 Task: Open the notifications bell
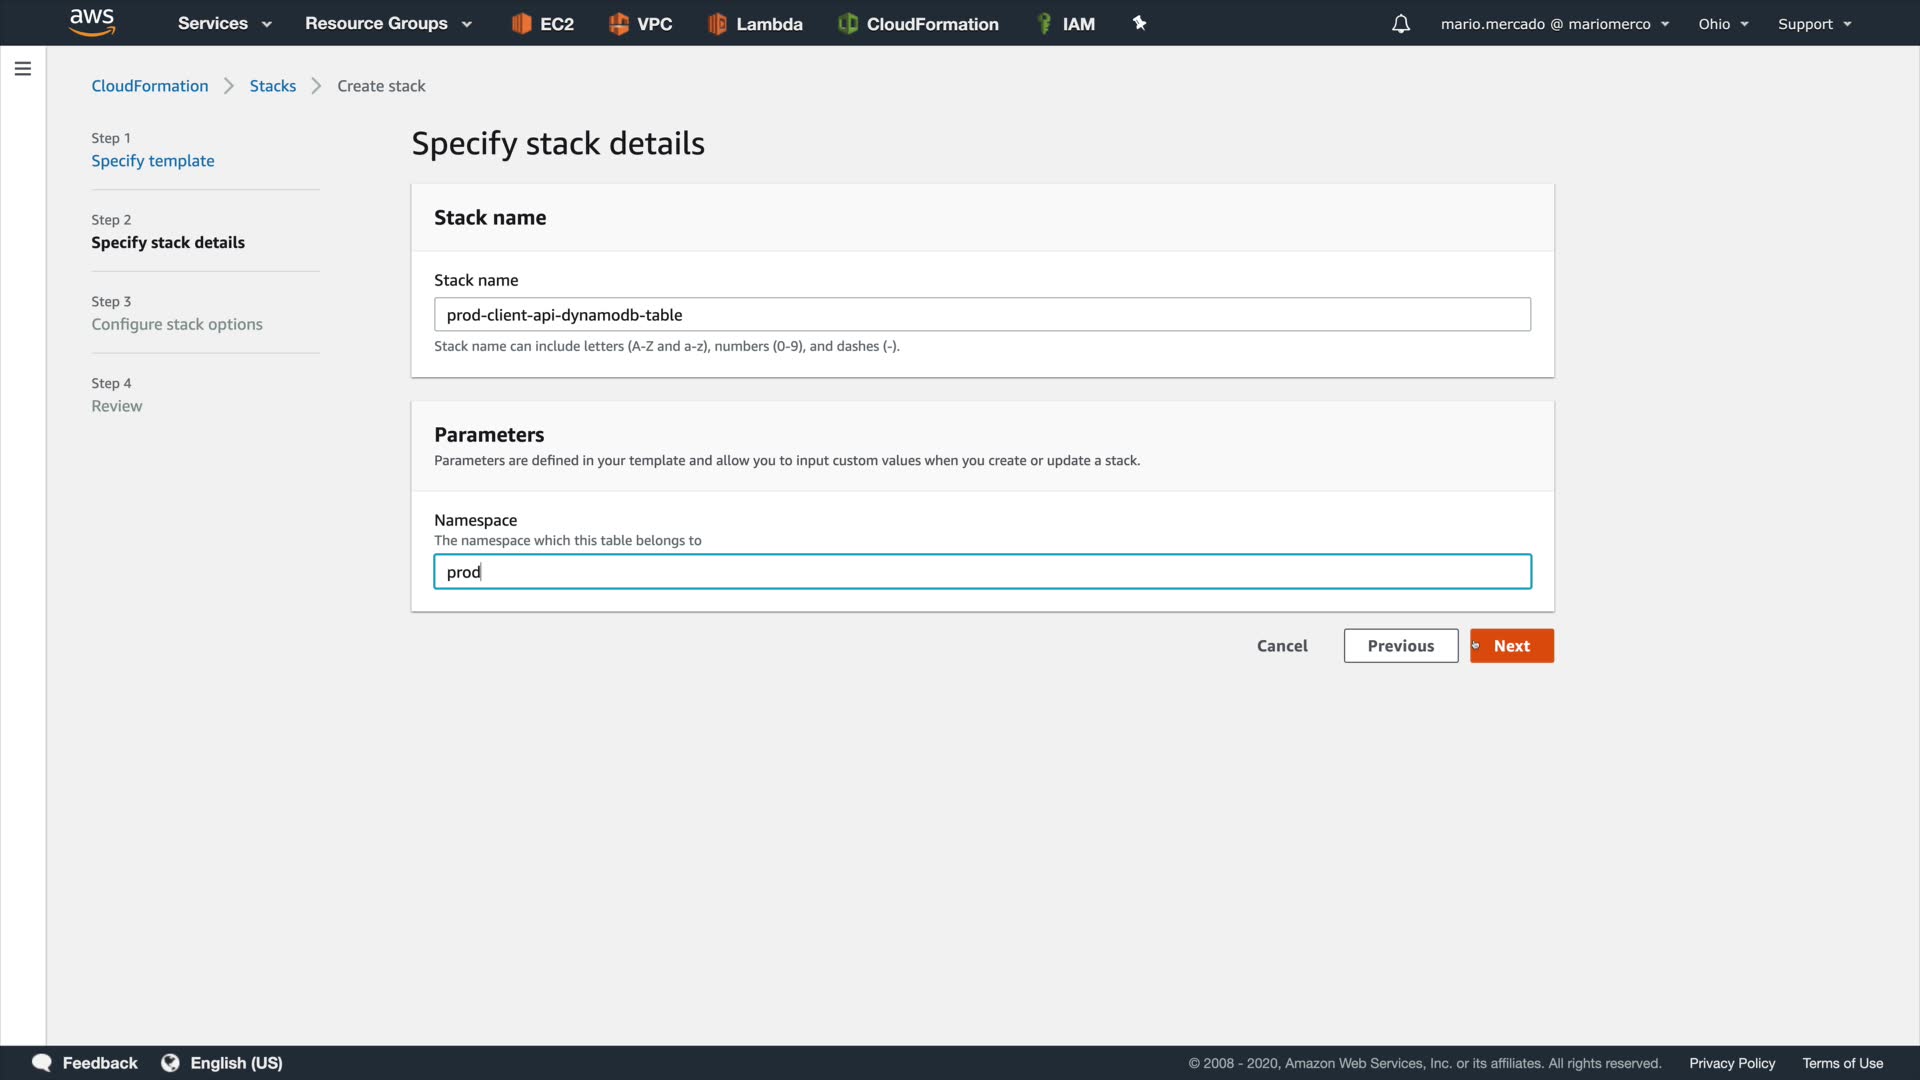(1401, 24)
